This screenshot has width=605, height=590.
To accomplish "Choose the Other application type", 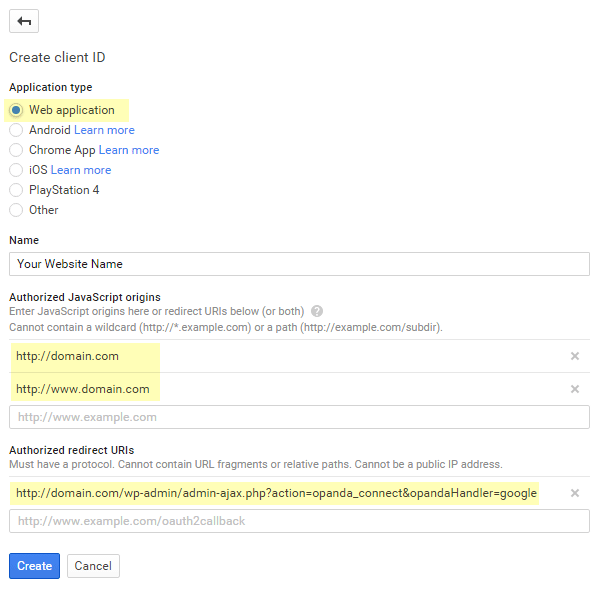I will pos(16,210).
